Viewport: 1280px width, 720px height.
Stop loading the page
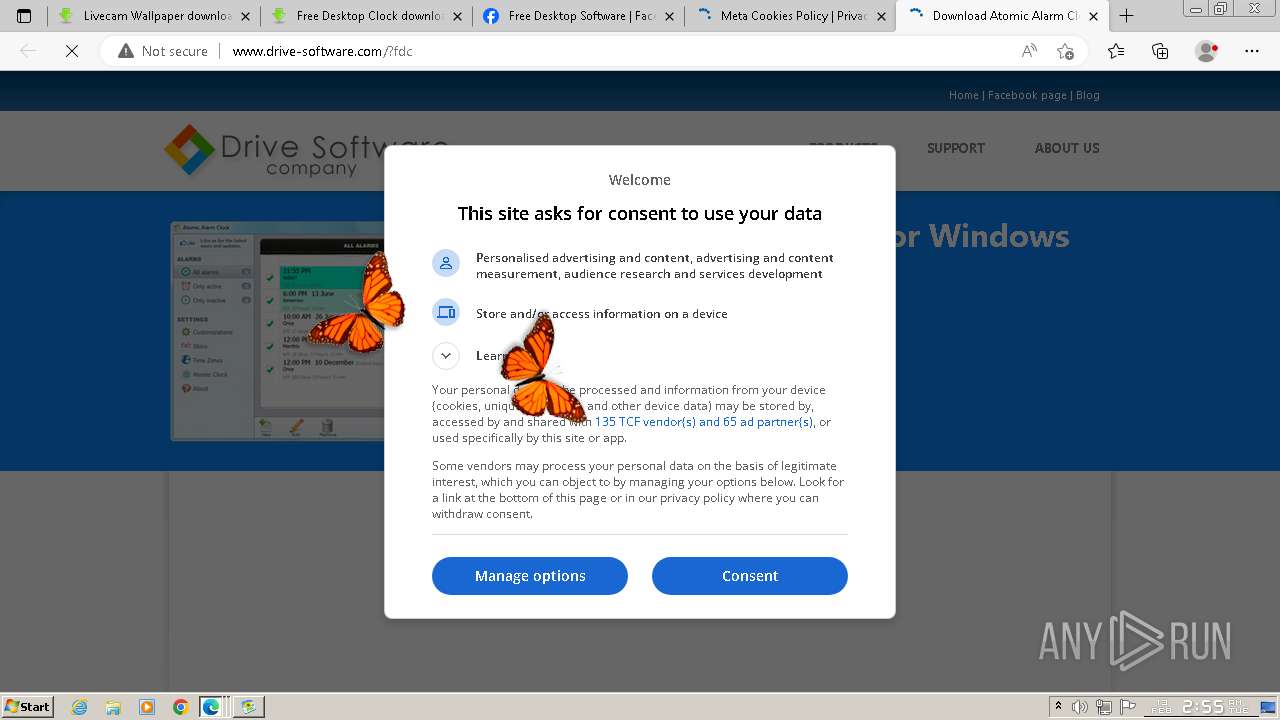click(72, 51)
